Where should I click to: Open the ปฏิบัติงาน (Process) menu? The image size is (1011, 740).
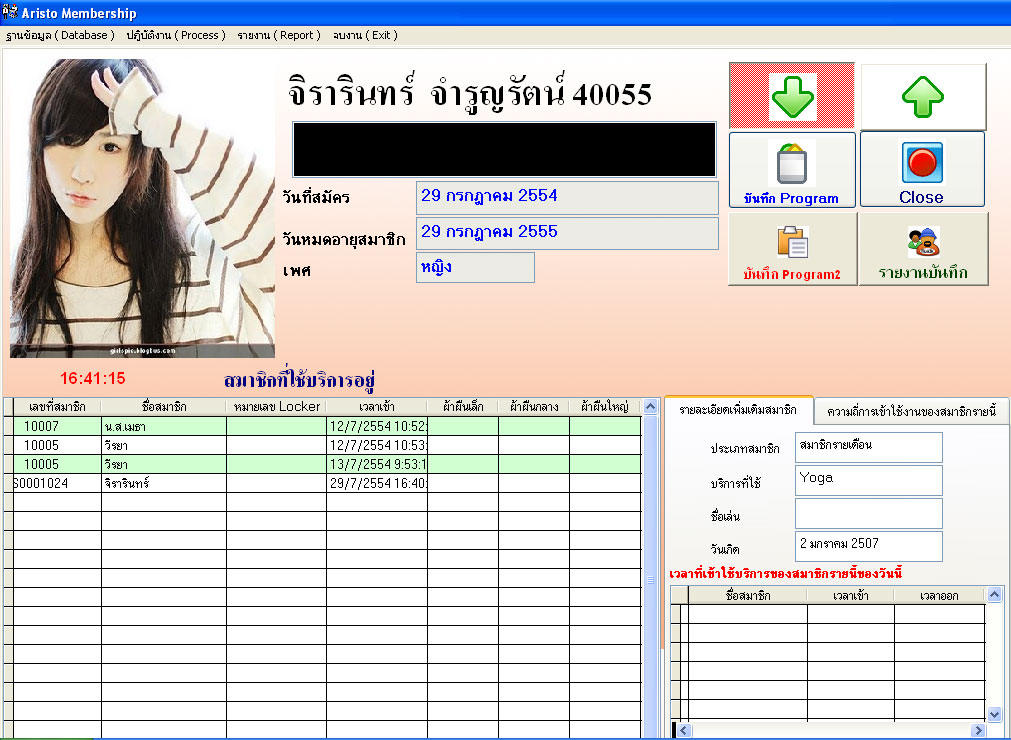point(175,35)
